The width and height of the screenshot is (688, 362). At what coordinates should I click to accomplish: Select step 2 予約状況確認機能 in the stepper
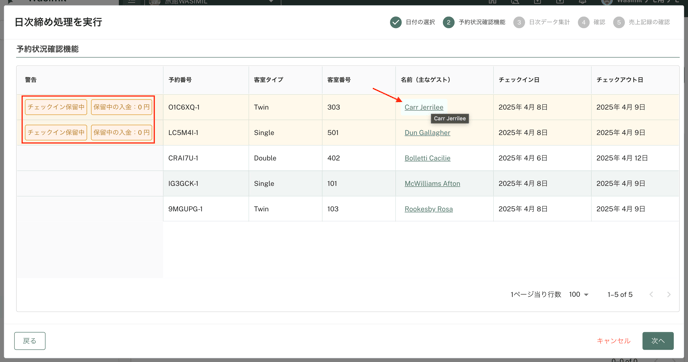474,22
